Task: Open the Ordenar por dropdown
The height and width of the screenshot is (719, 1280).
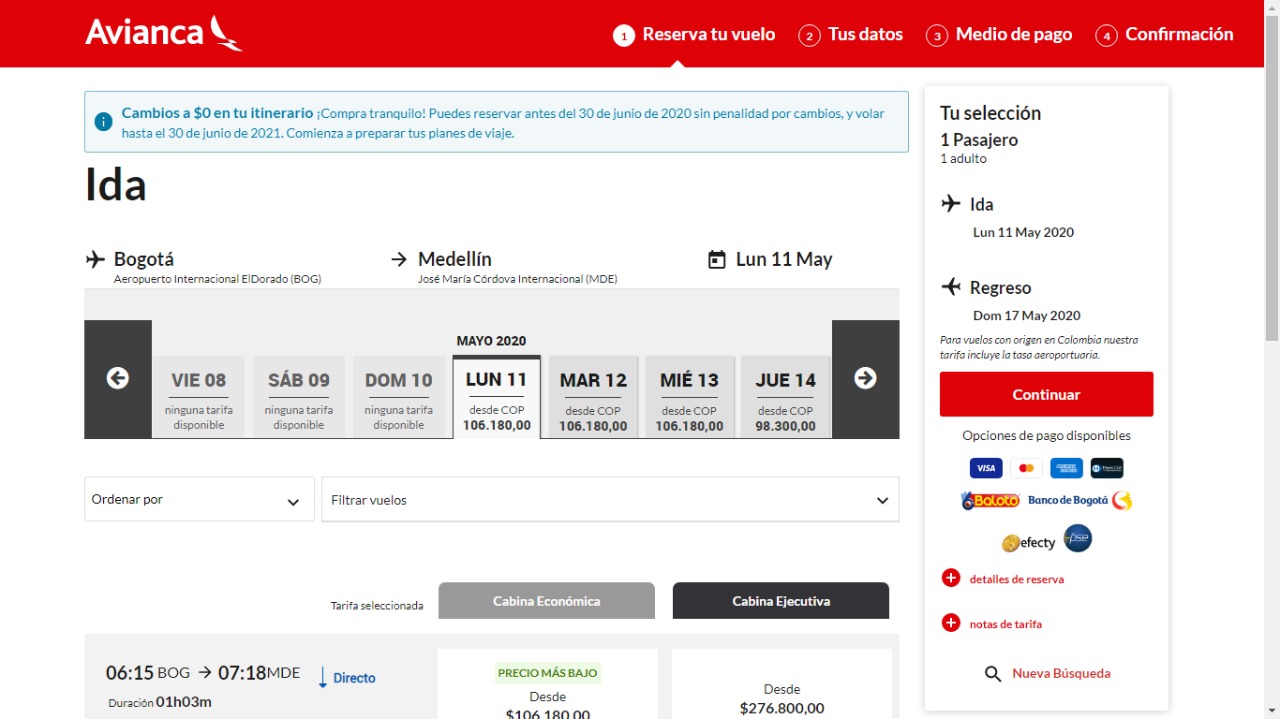Action: click(199, 499)
